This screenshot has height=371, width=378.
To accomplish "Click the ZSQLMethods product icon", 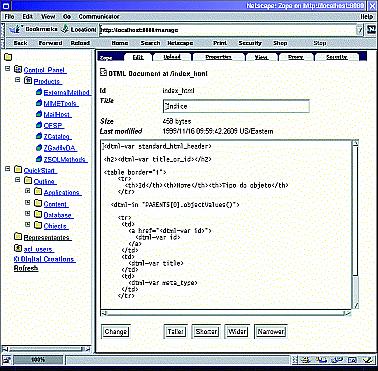I will pos(39,159).
